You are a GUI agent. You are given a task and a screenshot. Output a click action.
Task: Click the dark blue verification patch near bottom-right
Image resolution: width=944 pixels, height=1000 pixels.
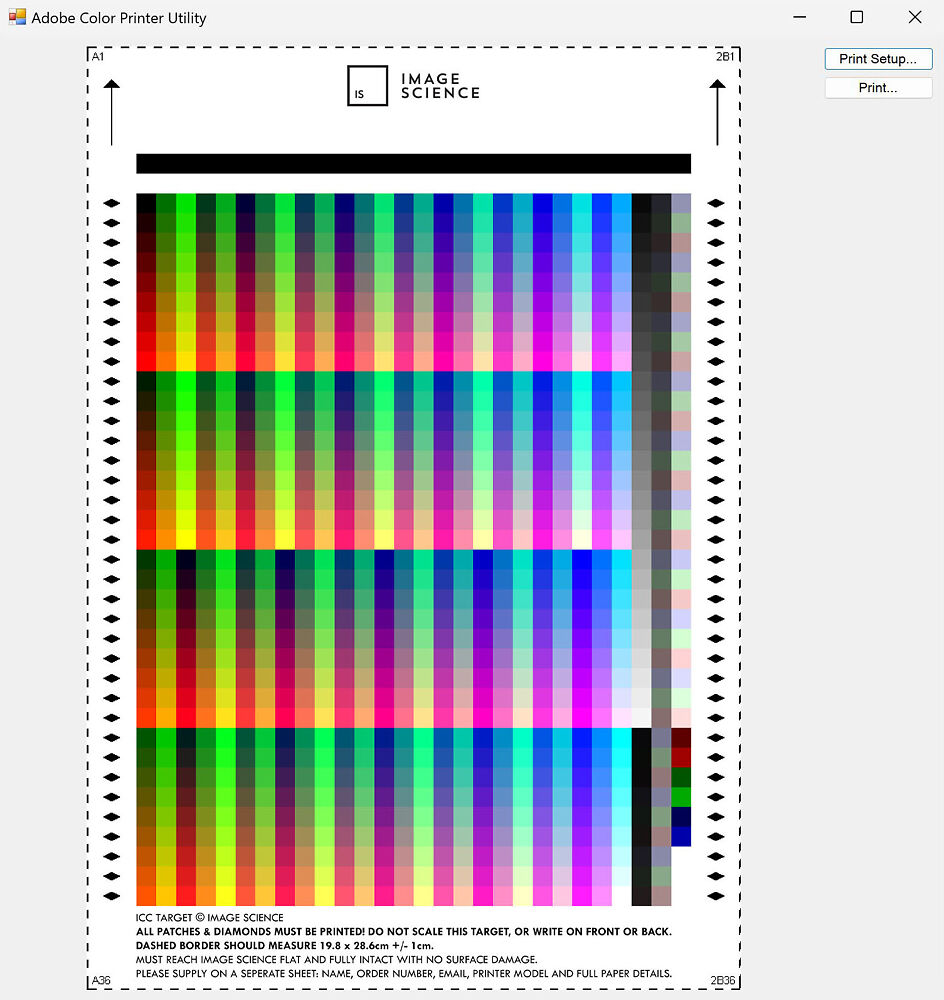pos(681,815)
